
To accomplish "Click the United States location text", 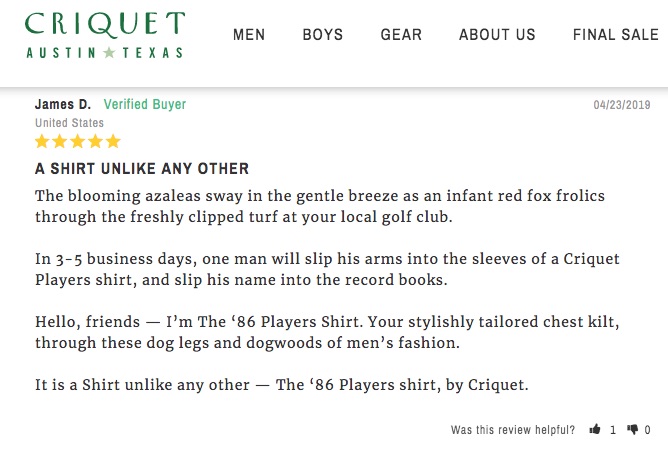I will pyautogui.click(x=69, y=123).
